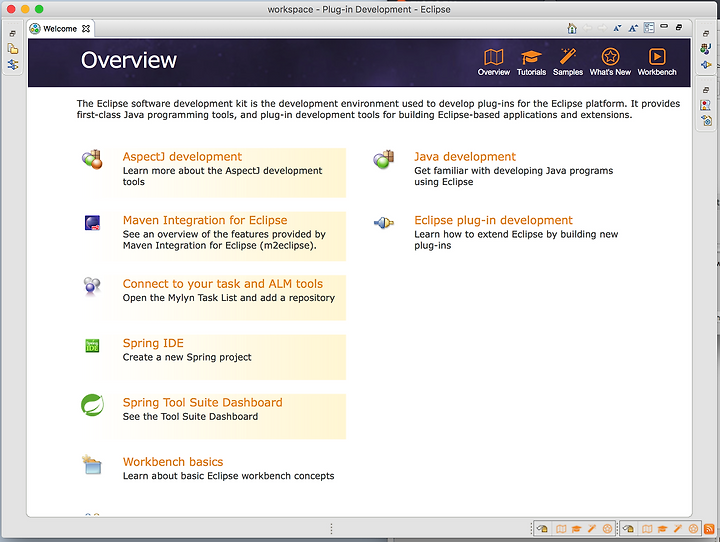
Task: Open the Package Explorer icon in left trim
Action: point(13,49)
